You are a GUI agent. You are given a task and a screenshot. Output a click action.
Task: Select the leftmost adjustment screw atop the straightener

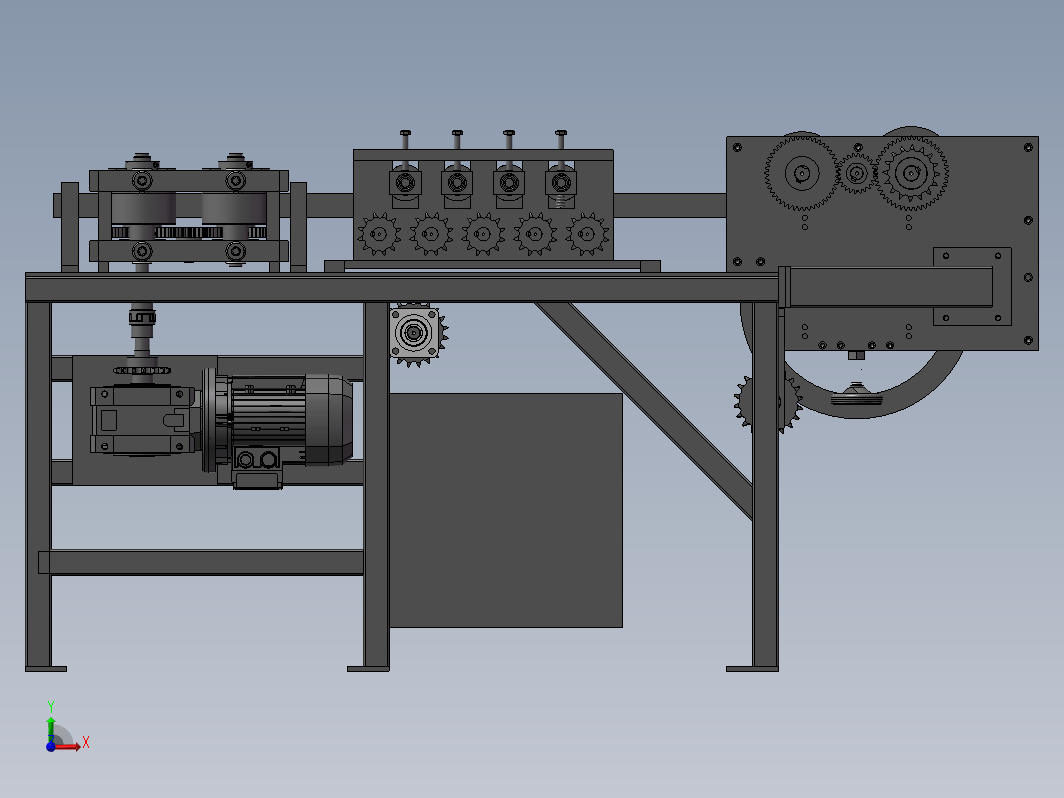(405, 141)
